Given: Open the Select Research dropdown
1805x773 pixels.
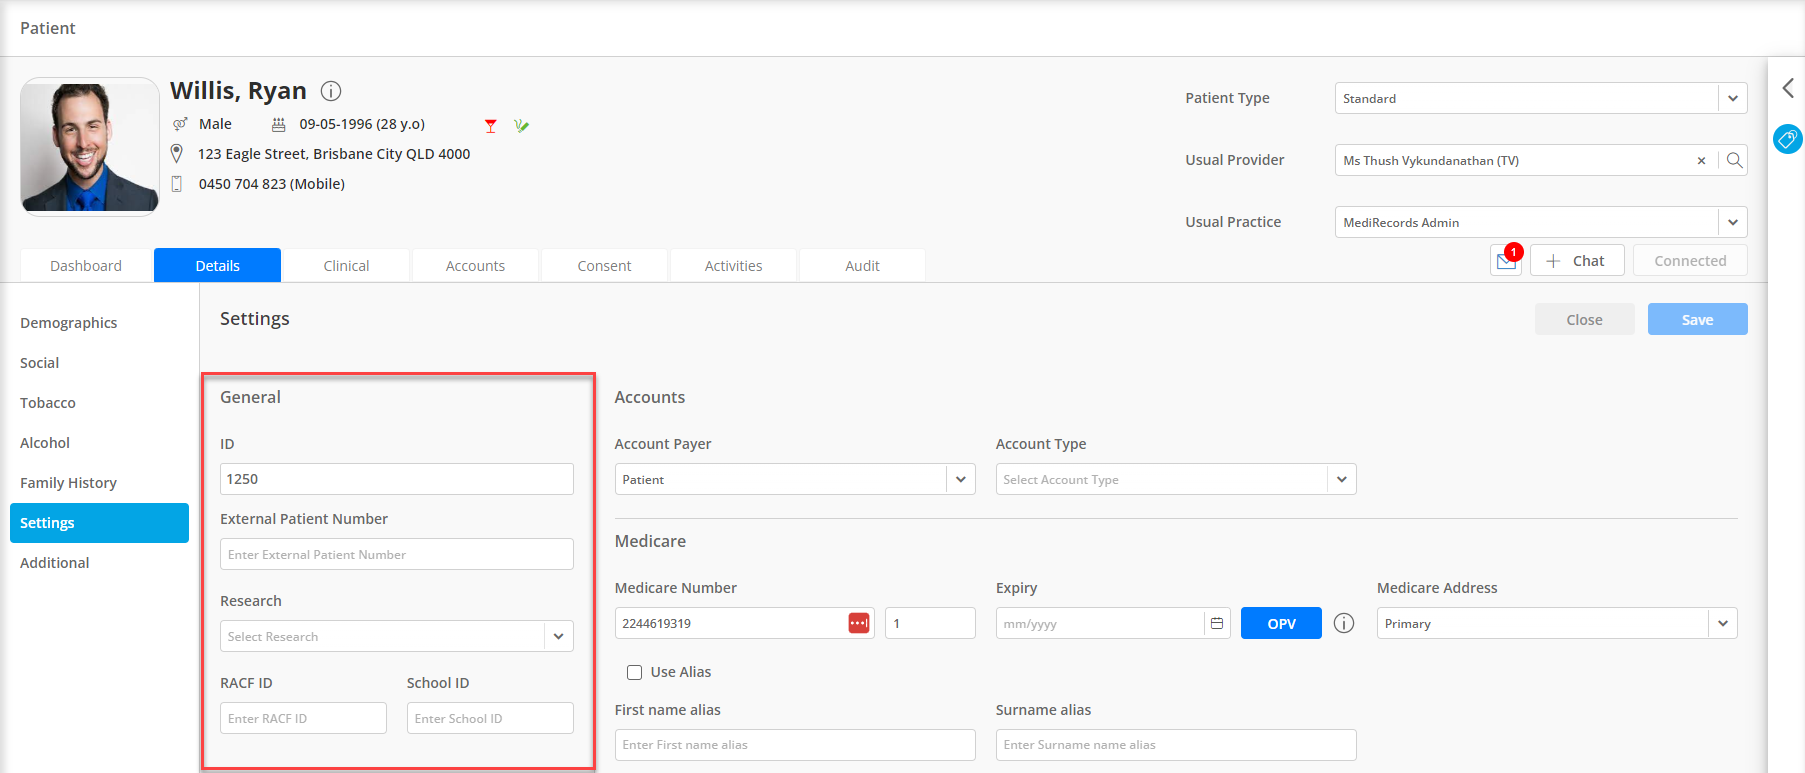Looking at the screenshot, I should click(396, 636).
